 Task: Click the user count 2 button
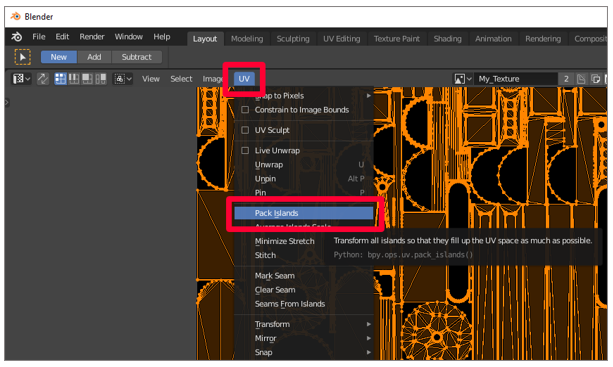pos(566,79)
